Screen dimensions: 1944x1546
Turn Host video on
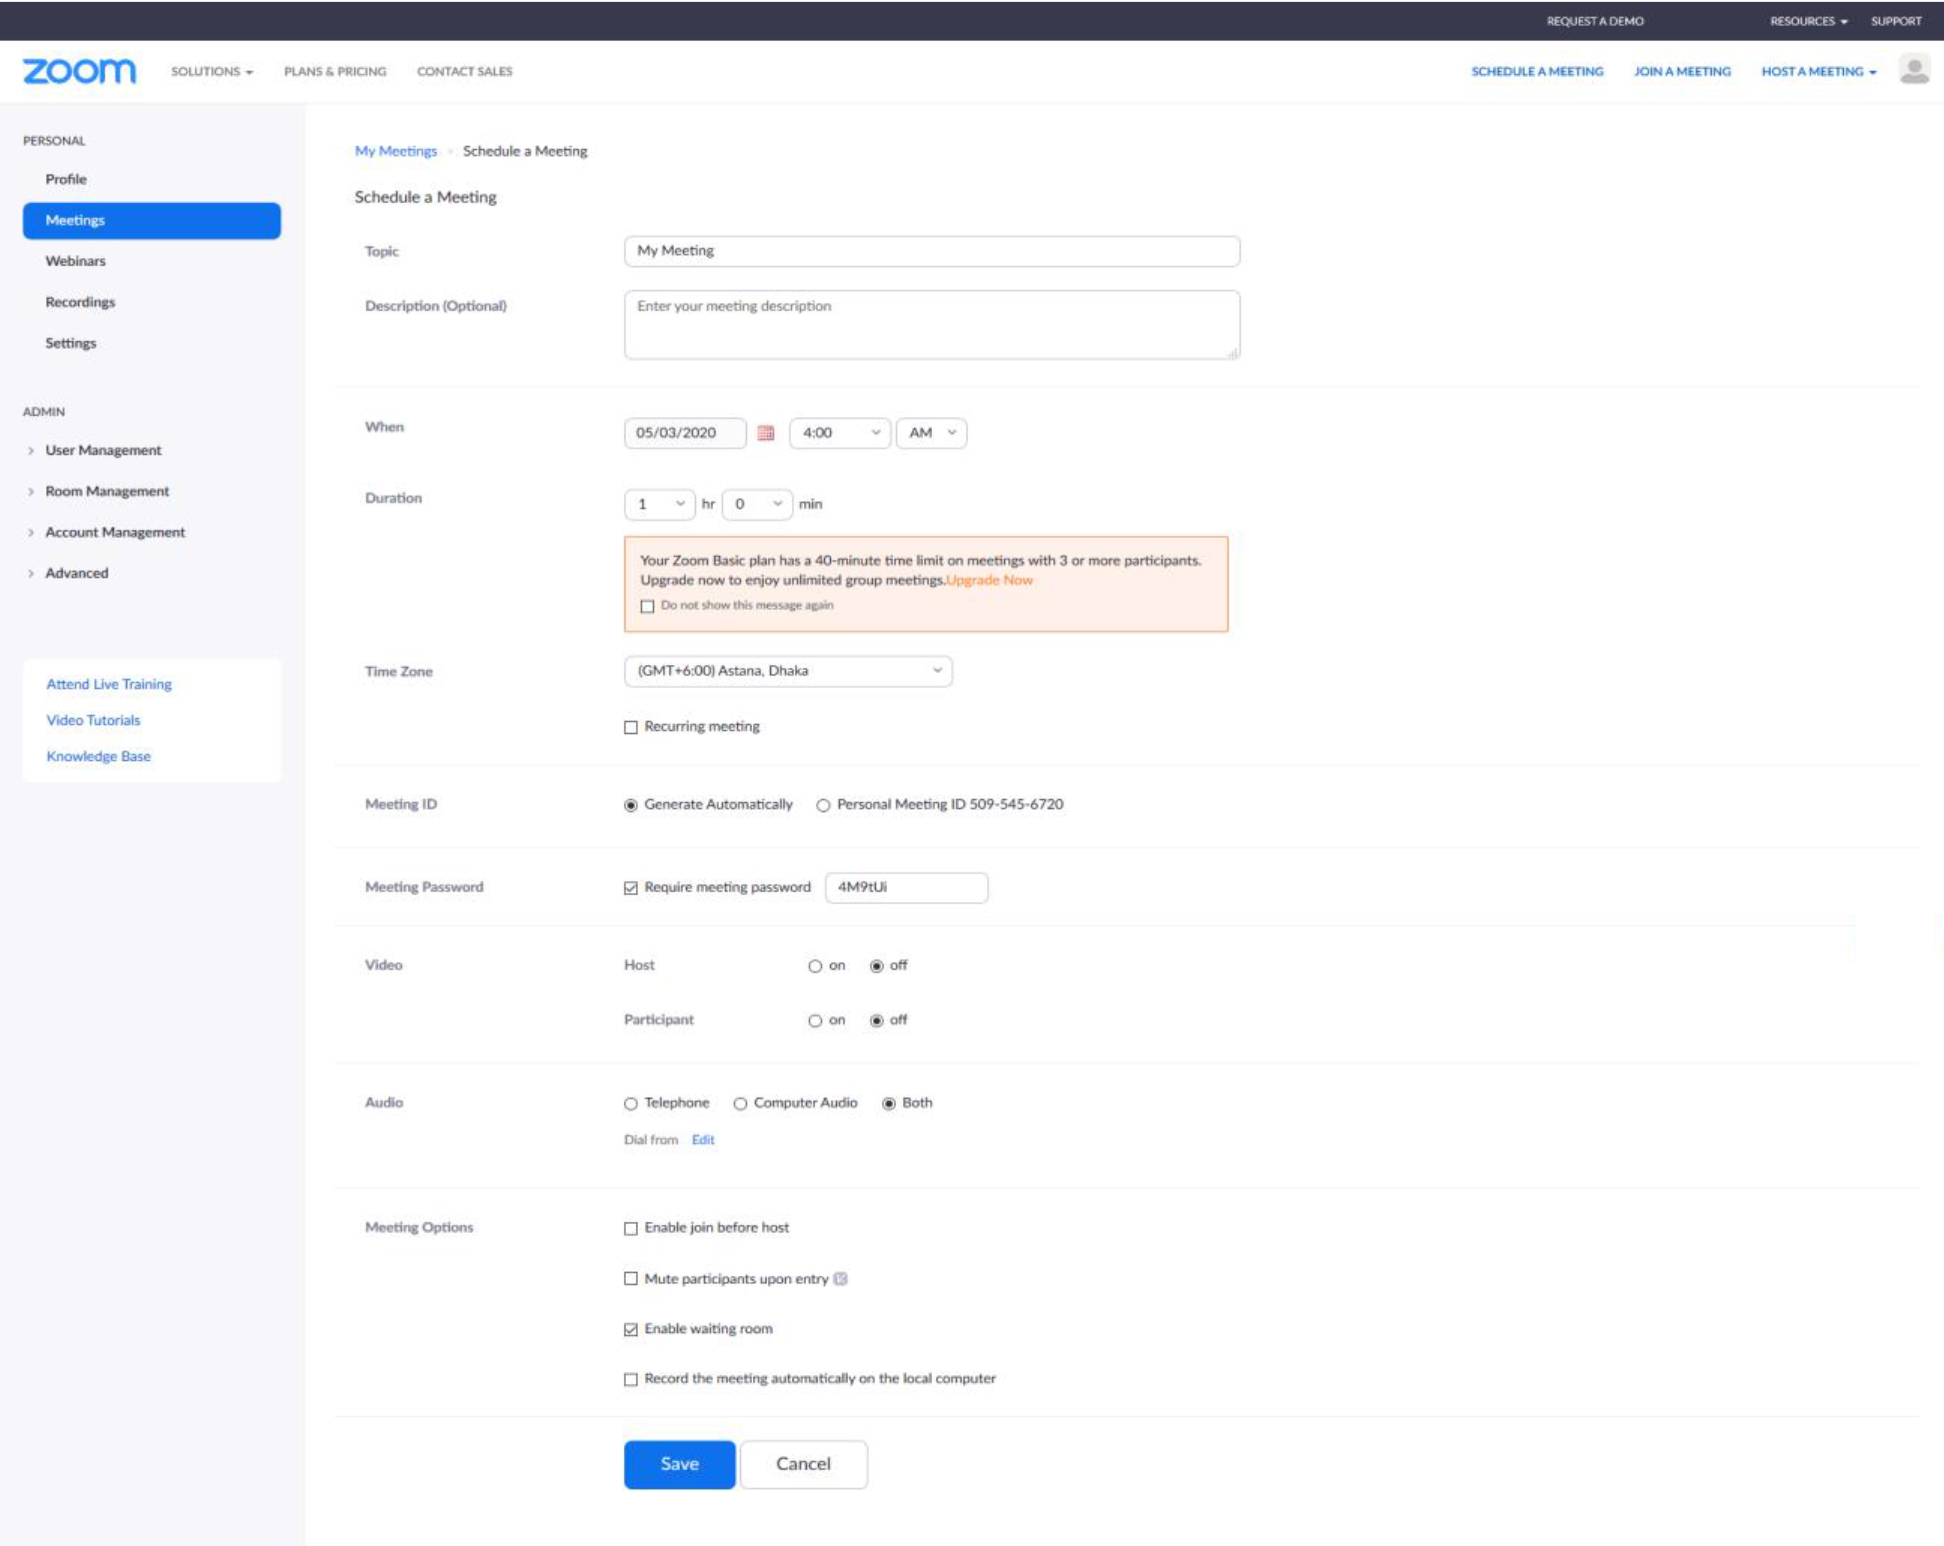point(815,966)
